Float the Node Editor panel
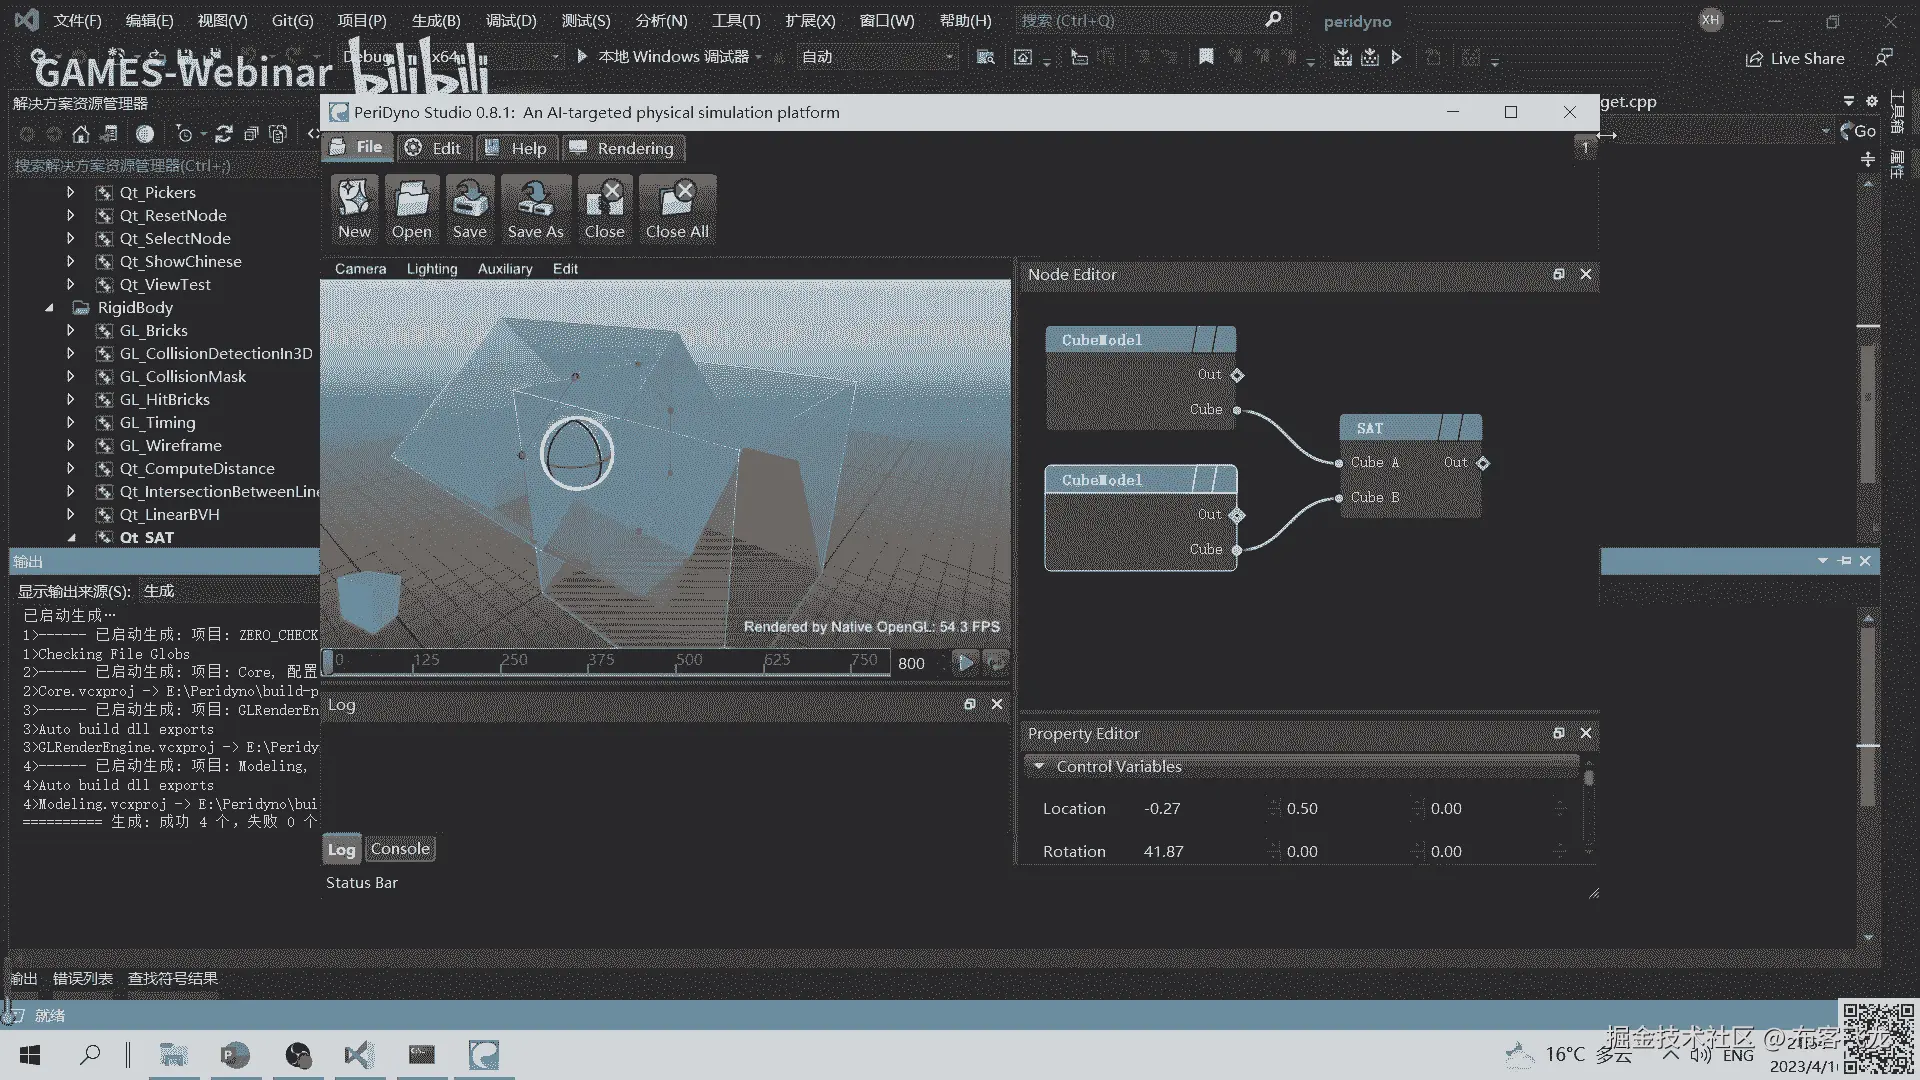The image size is (1920, 1080). [1558, 274]
